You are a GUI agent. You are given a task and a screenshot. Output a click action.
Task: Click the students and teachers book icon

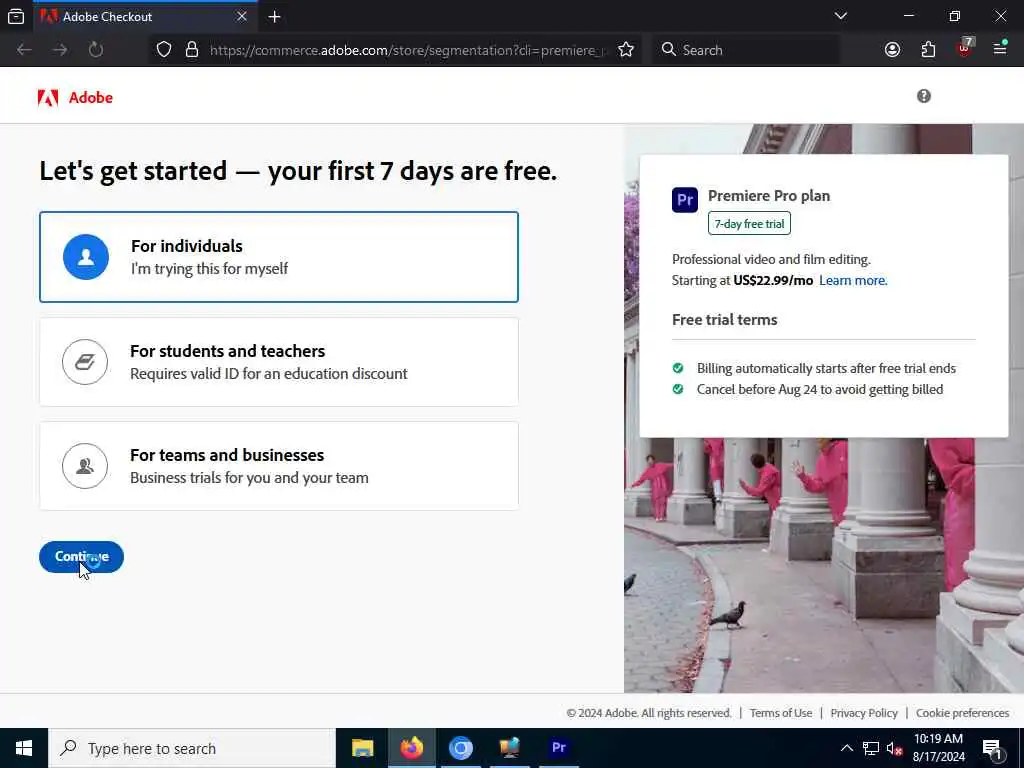tap(85, 362)
